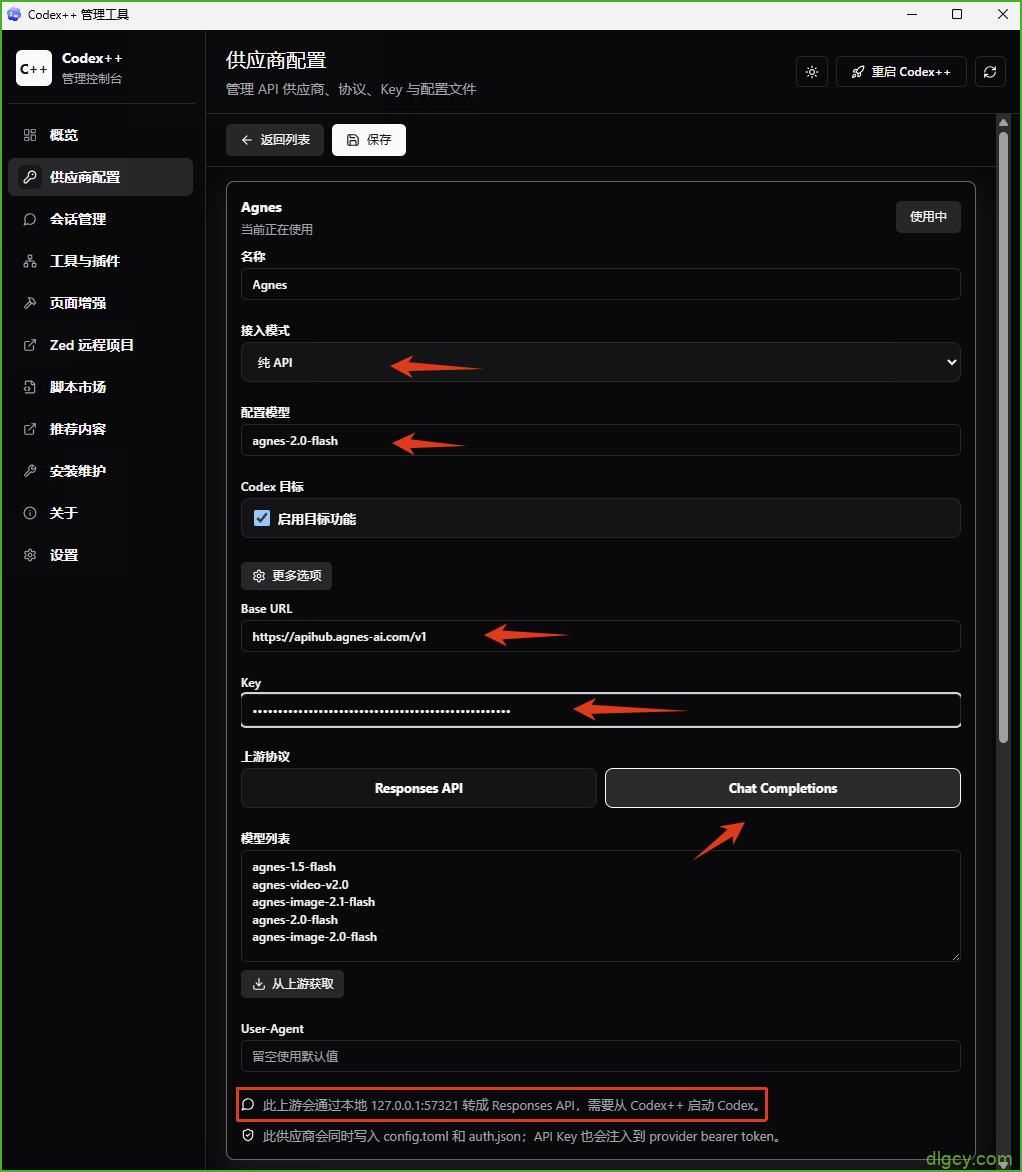Screen dimensions: 1022x1172
Task: Select Chat Completions upstream protocol
Action: 783,788
